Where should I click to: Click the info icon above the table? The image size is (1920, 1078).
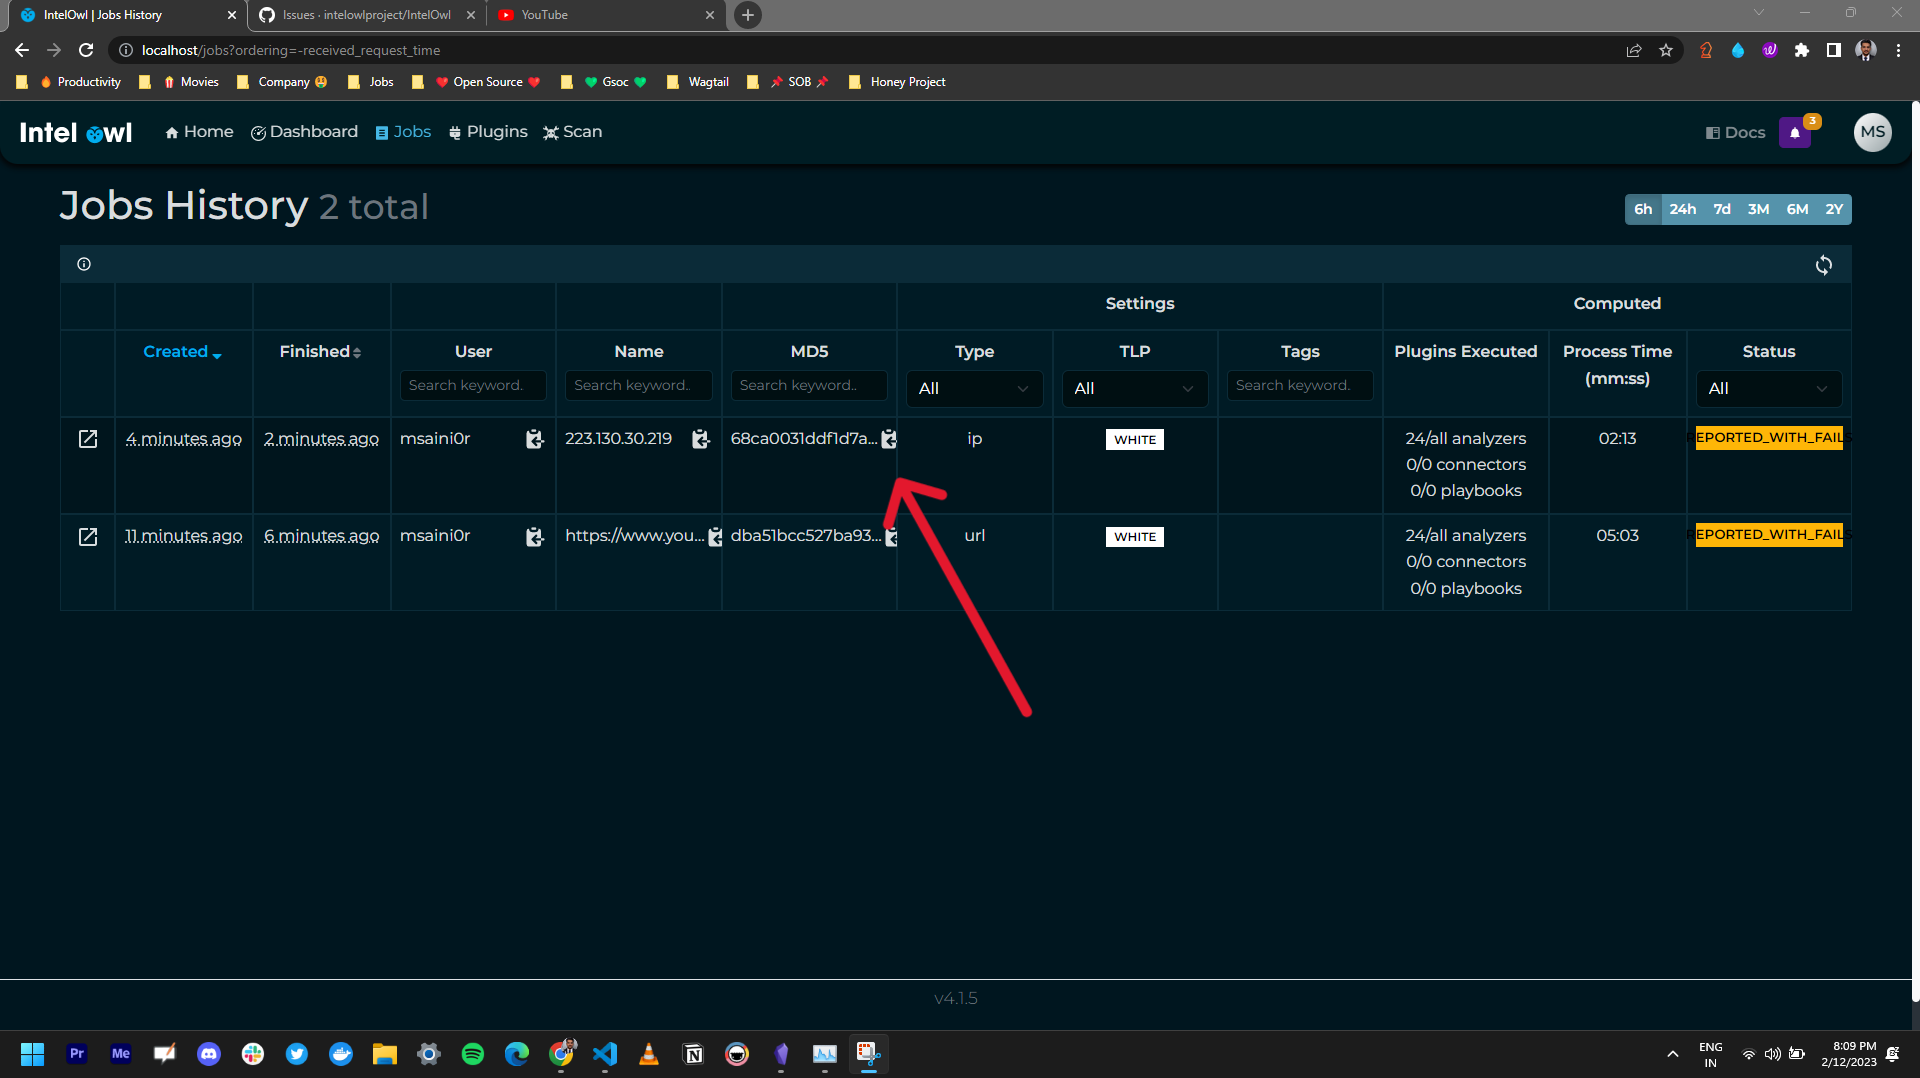[84, 263]
